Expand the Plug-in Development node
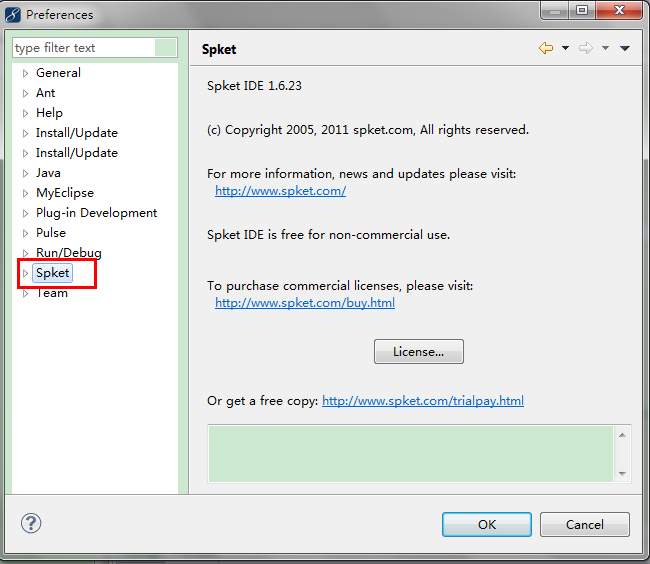This screenshot has width=650, height=564. (25, 213)
